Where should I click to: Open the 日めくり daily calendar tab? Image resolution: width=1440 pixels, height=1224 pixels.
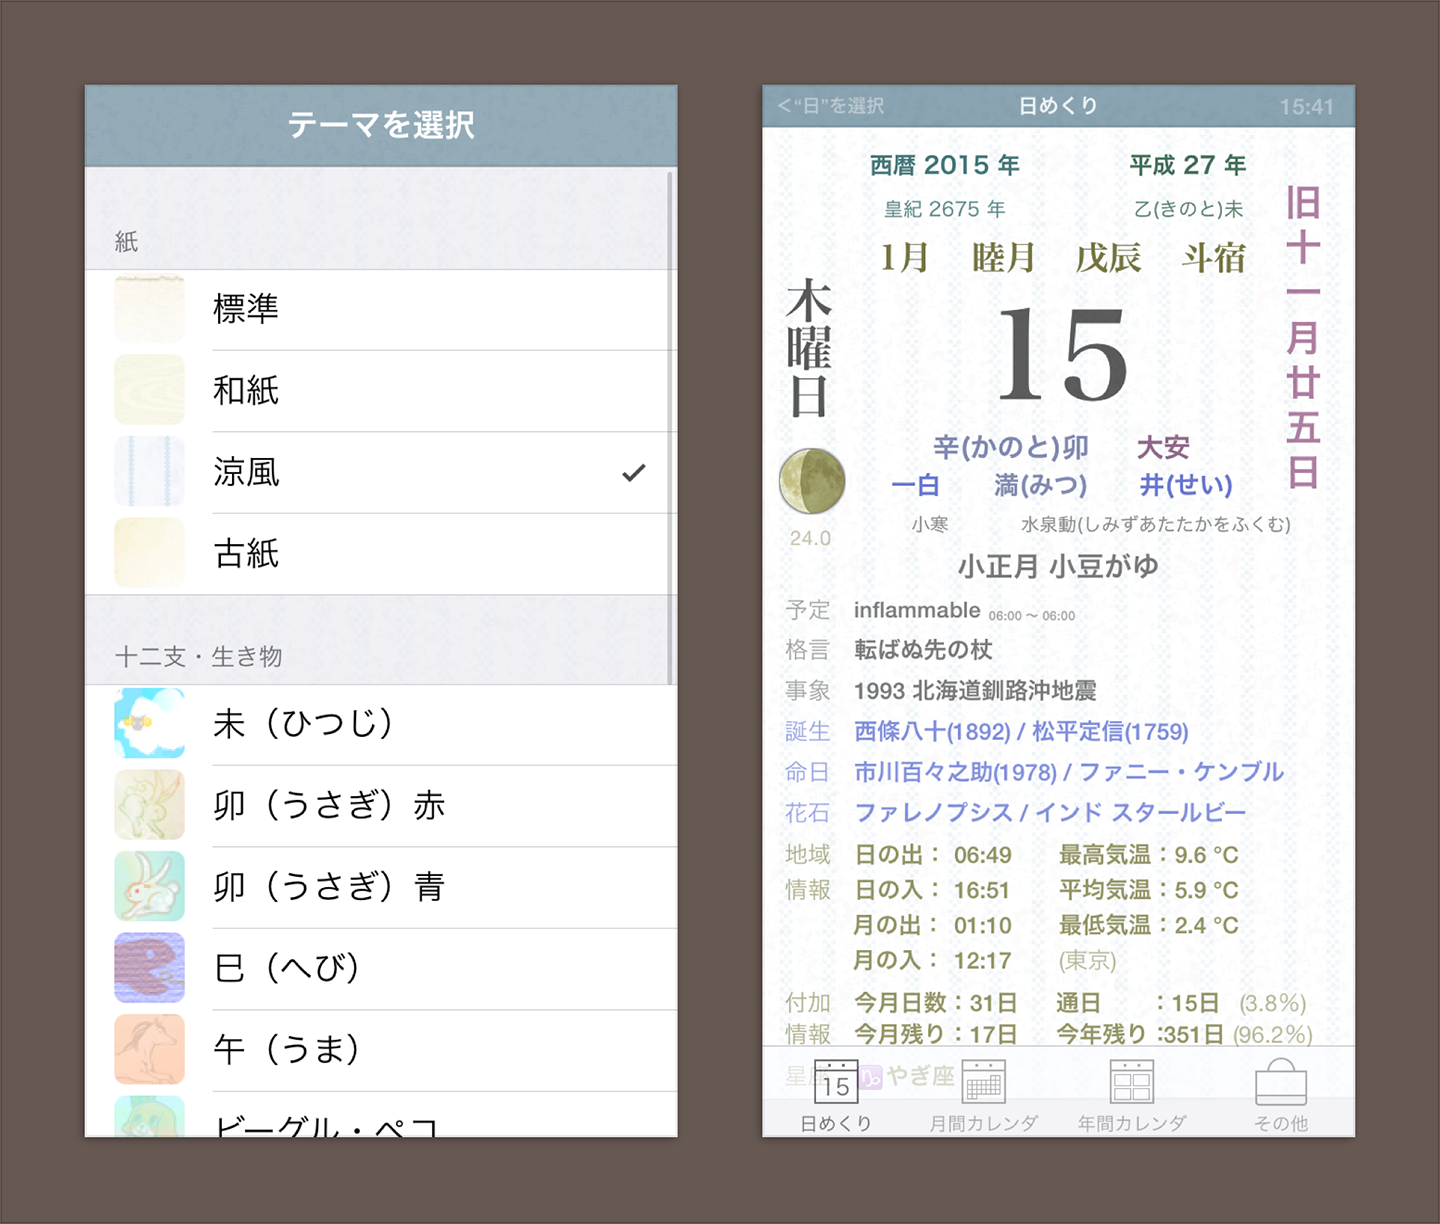point(836,1096)
